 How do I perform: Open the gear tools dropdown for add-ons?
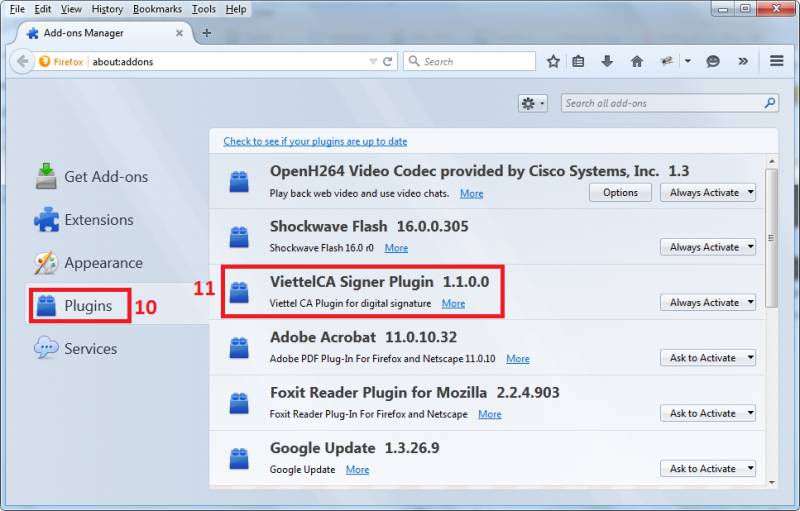pyautogui.click(x=533, y=104)
